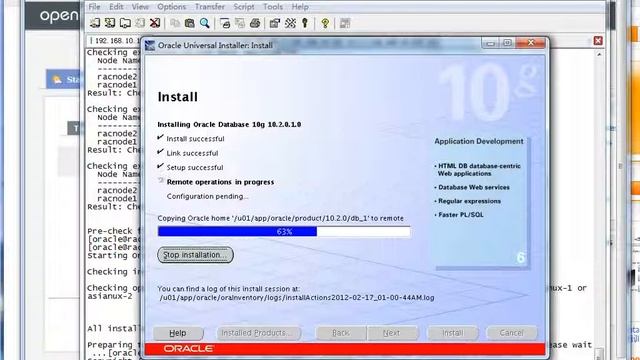Click the greyed Reconnect toolbar icon

tap(140, 23)
